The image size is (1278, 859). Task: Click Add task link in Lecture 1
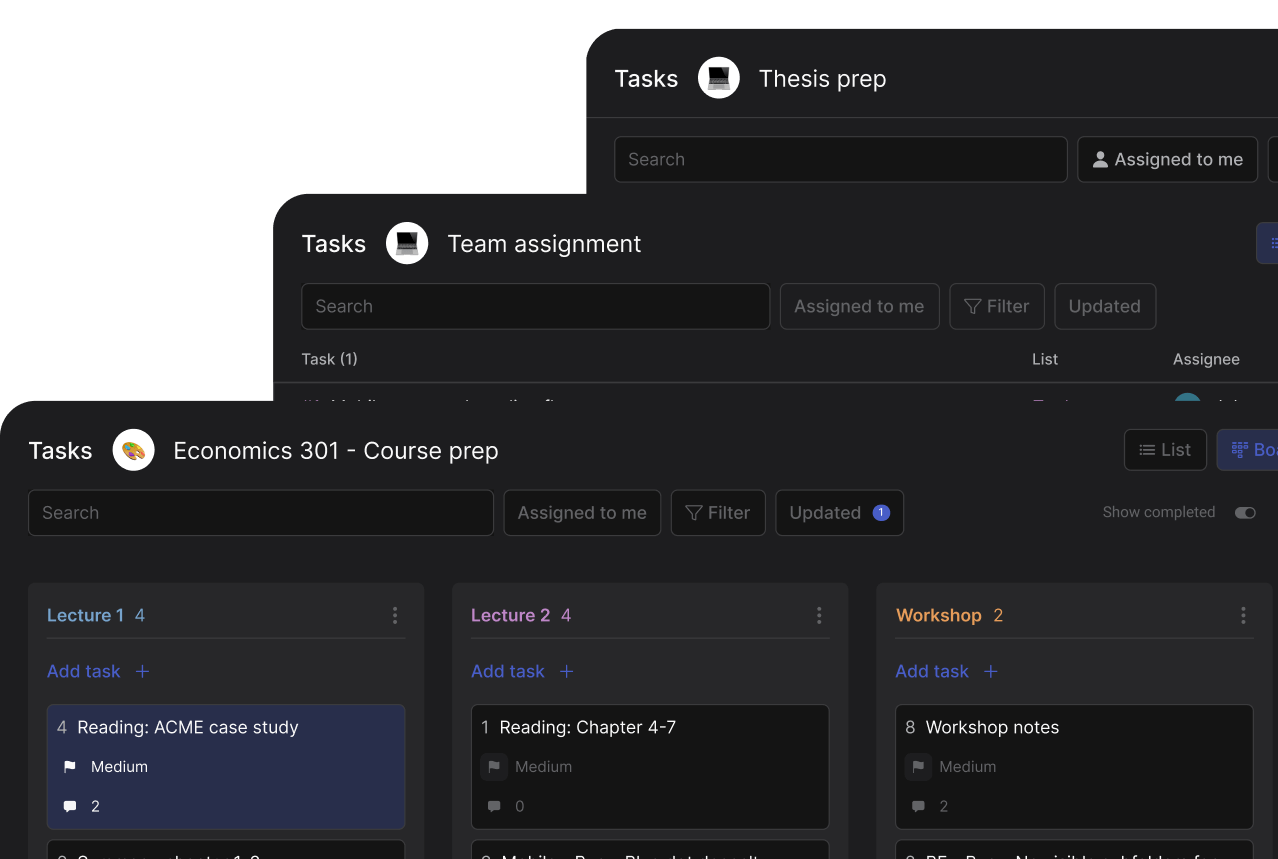84,671
